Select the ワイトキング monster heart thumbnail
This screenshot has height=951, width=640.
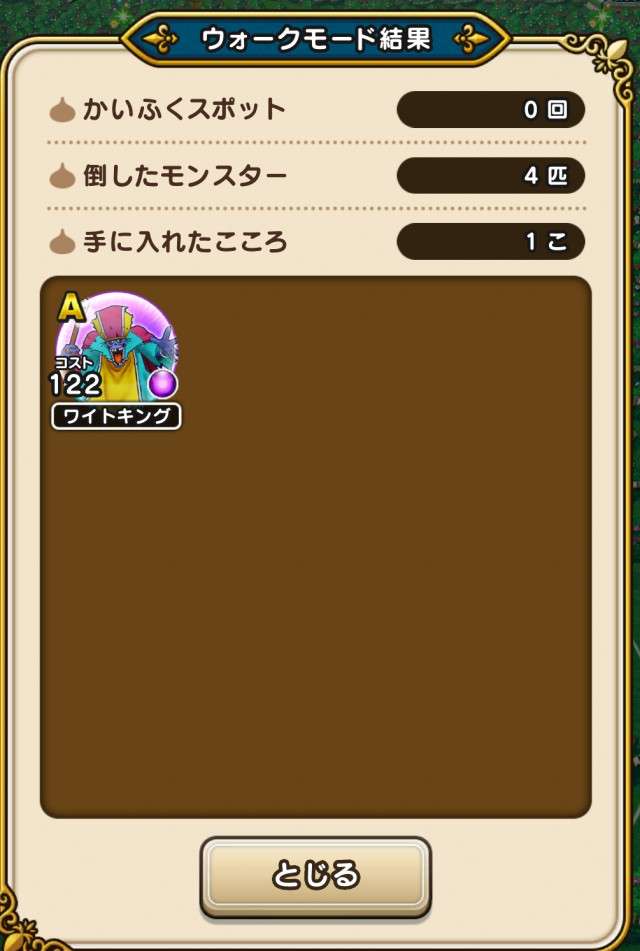[x=116, y=360]
